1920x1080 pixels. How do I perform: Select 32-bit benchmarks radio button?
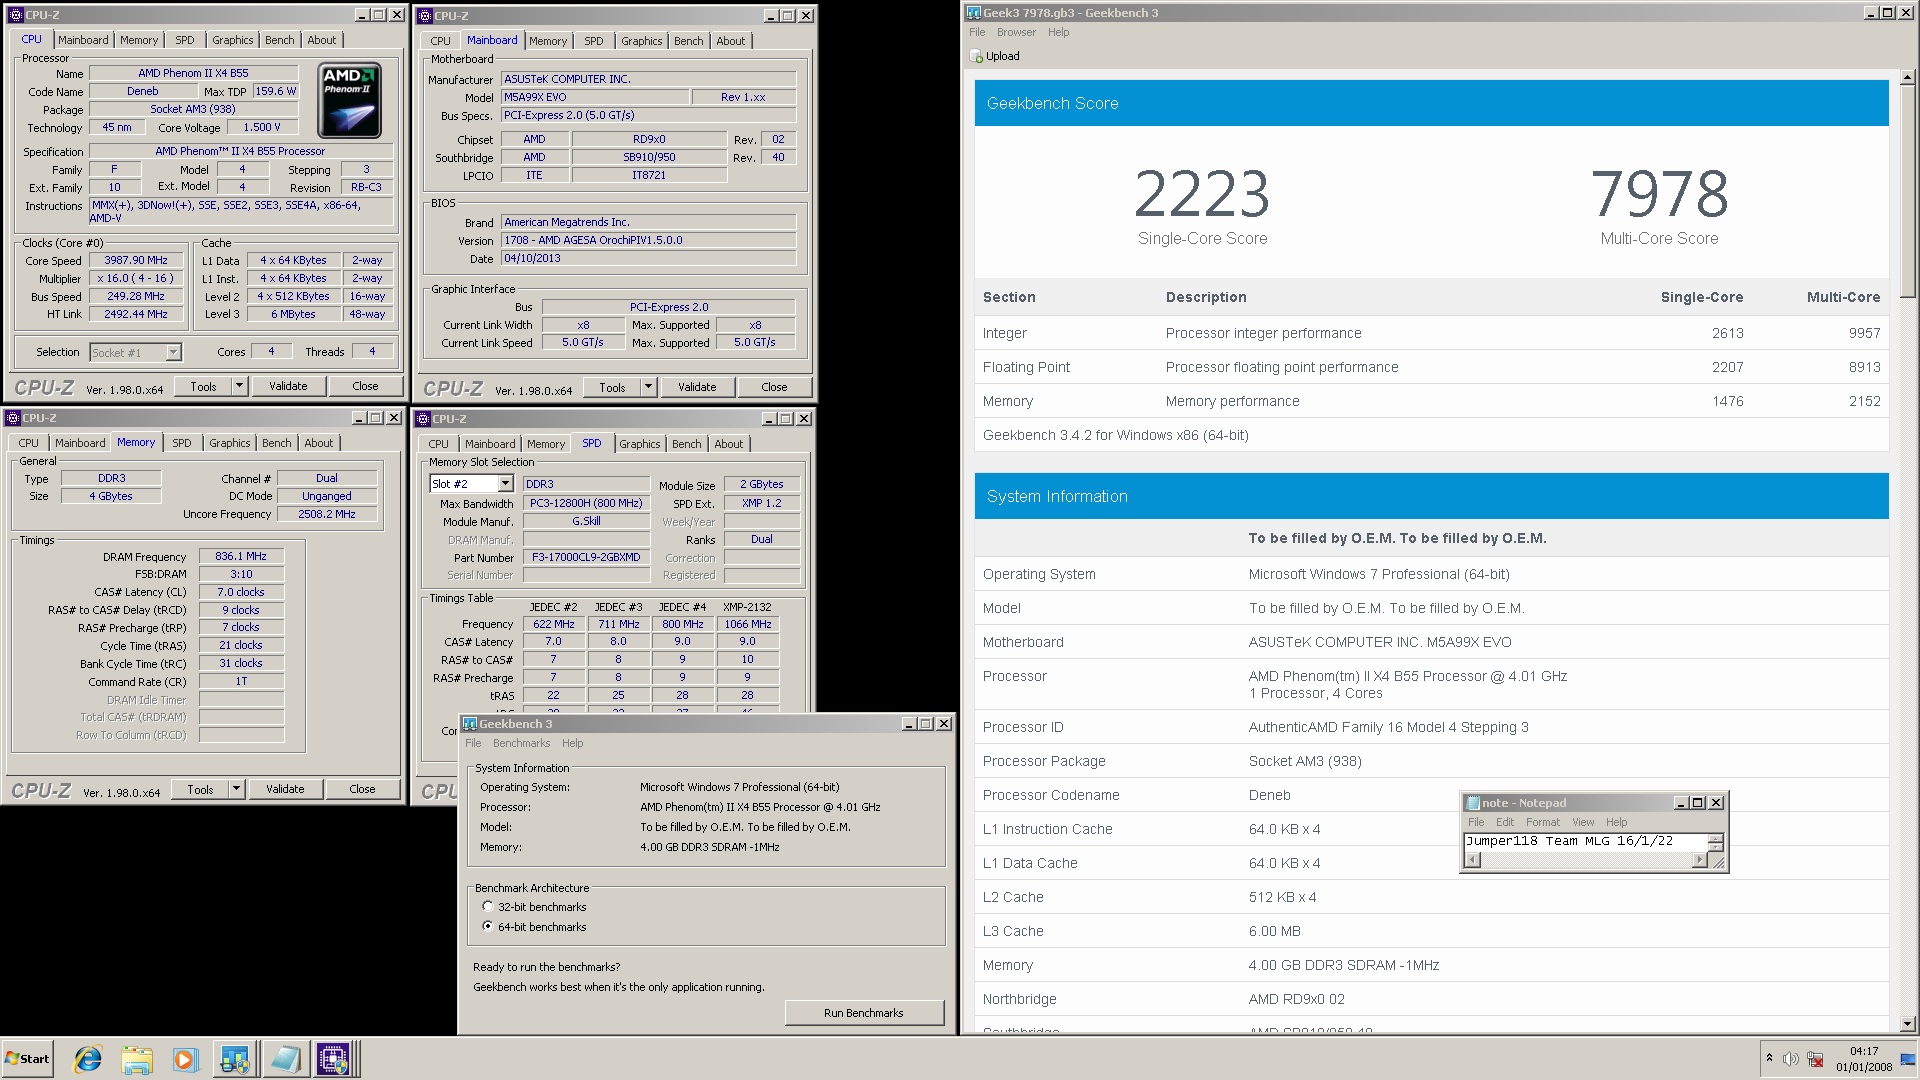pos(488,907)
